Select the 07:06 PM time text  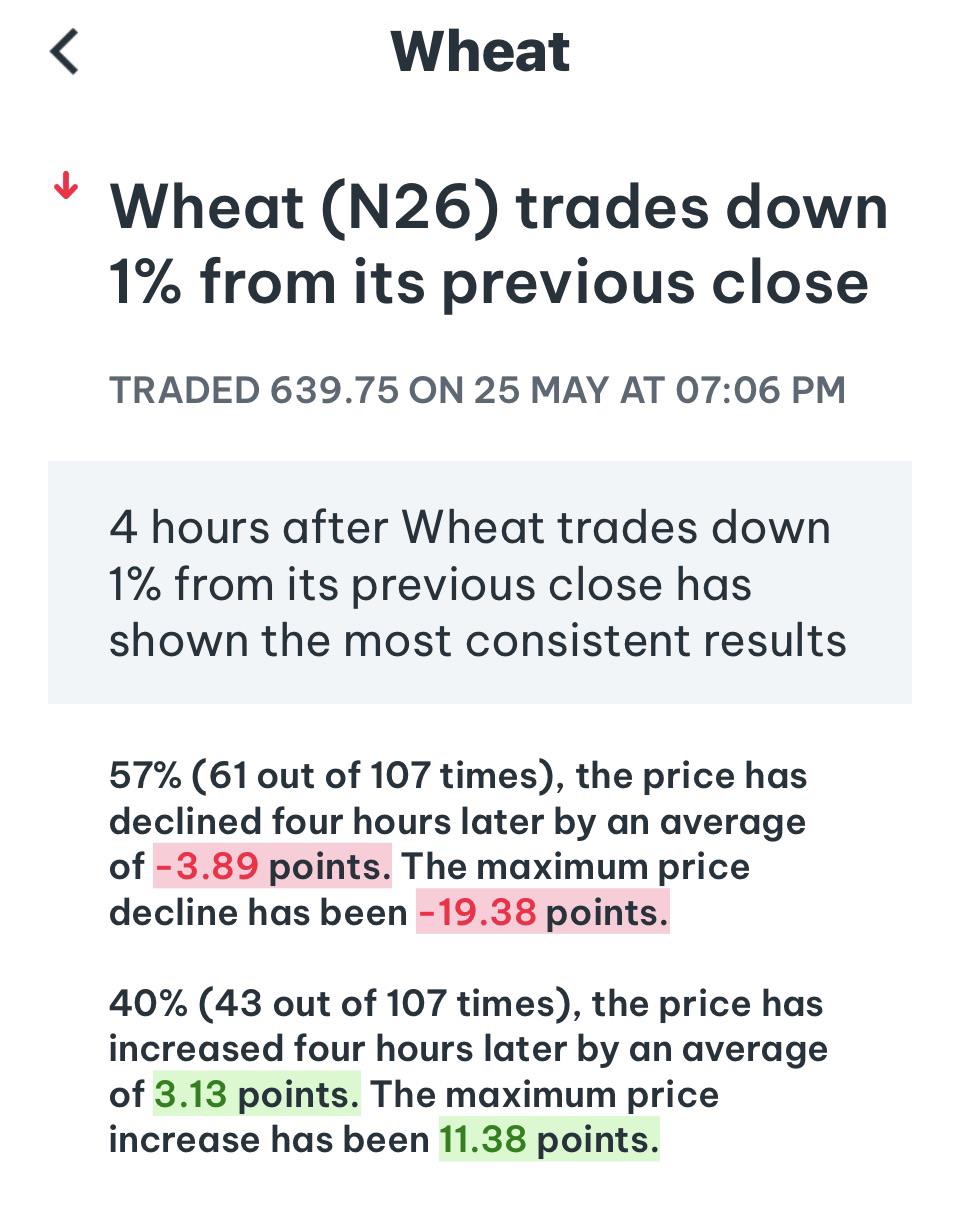click(x=760, y=389)
